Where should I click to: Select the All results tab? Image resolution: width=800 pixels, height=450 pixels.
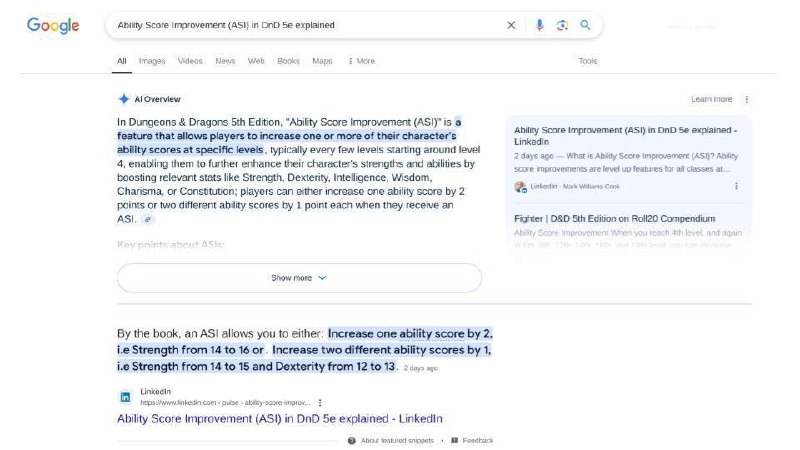pos(121,61)
